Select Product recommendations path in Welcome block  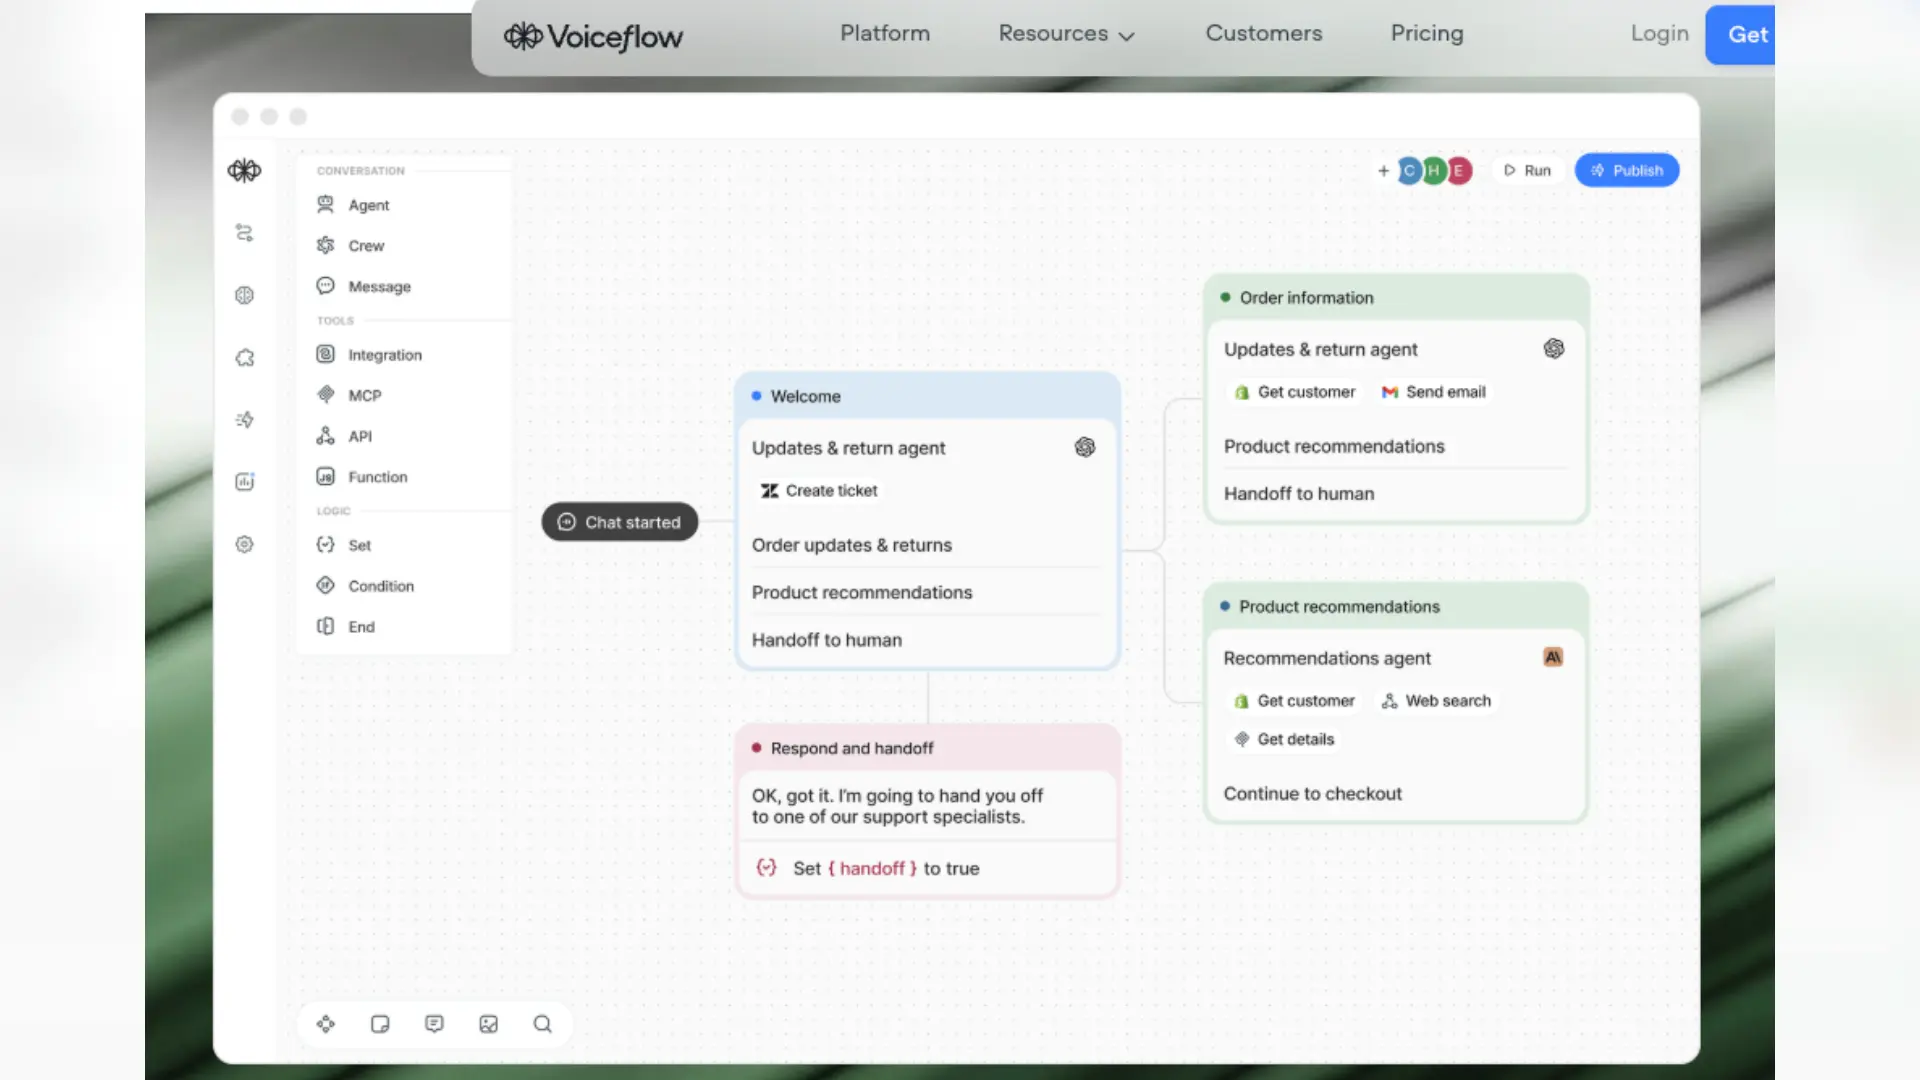926,593
